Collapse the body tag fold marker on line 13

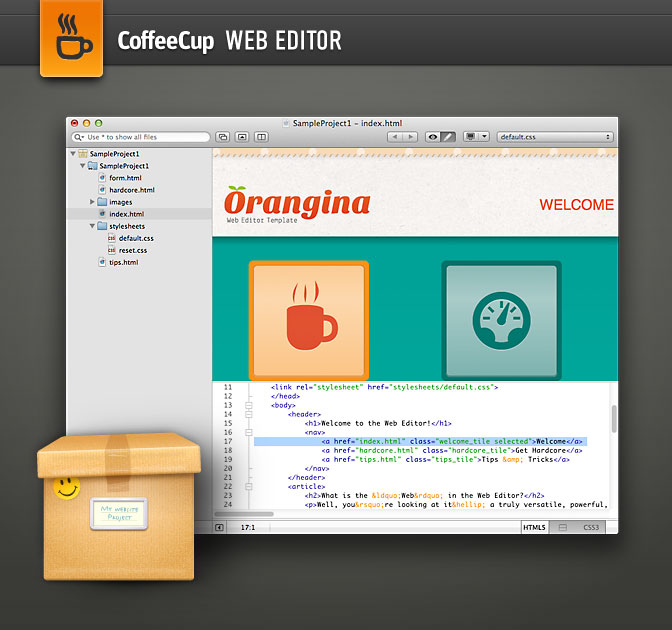(249, 405)
